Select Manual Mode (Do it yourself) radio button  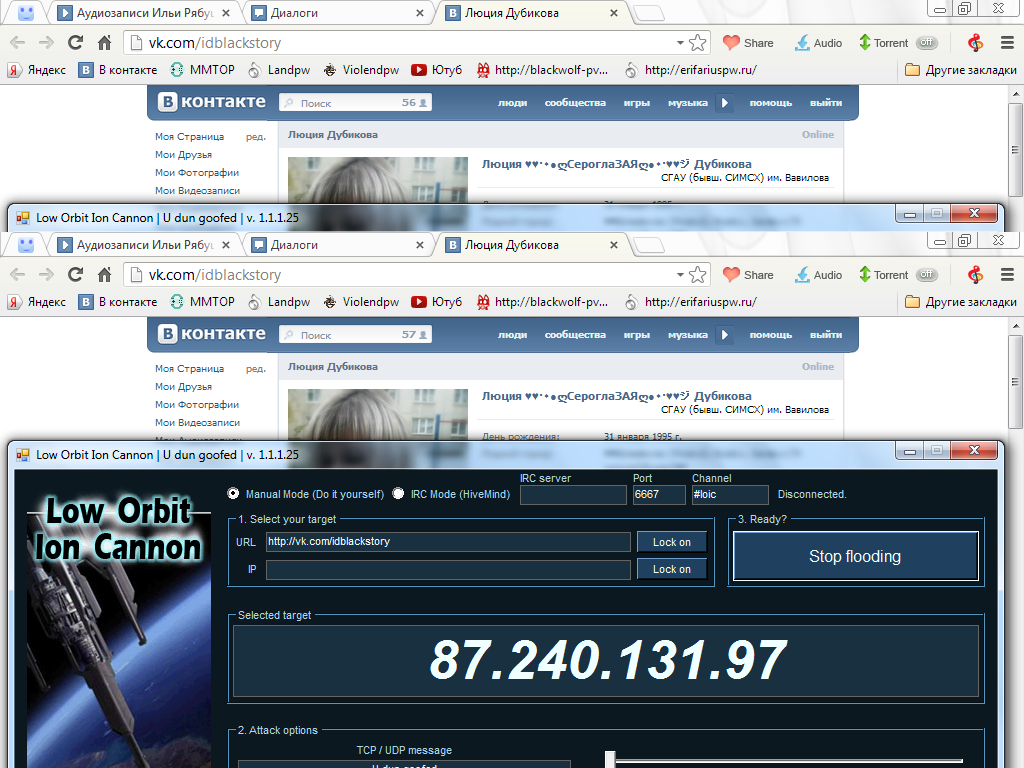[x=233, y=494]
